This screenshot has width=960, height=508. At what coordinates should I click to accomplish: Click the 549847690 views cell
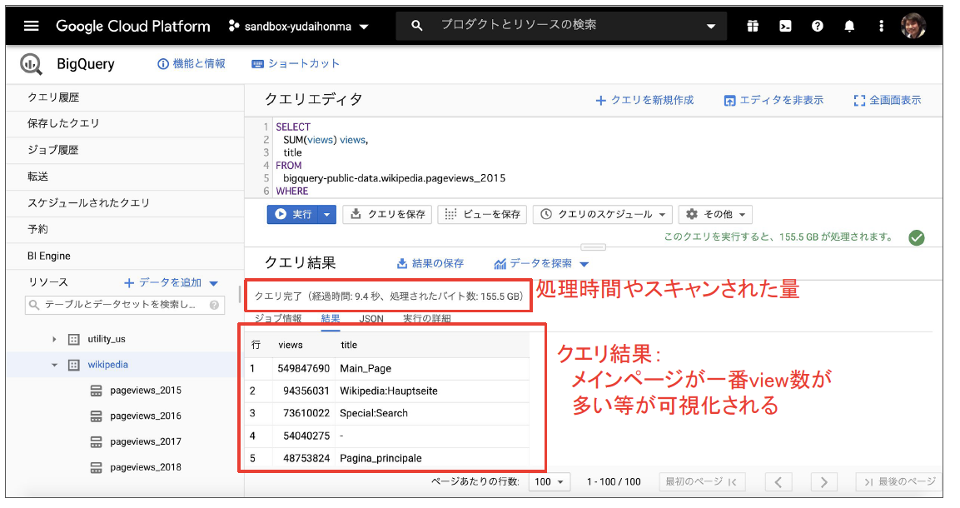304,368
